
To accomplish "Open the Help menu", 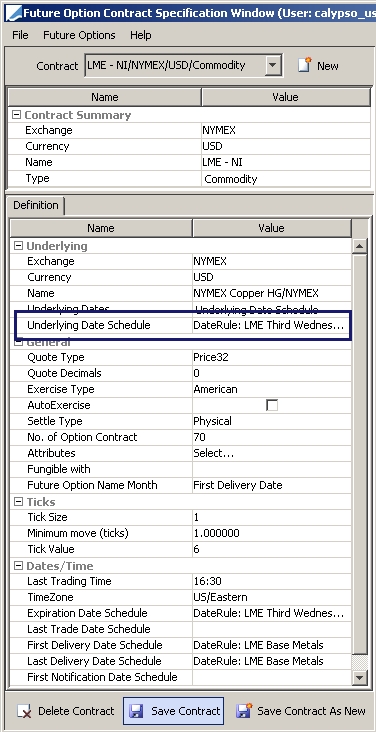I will pos(141,35).
